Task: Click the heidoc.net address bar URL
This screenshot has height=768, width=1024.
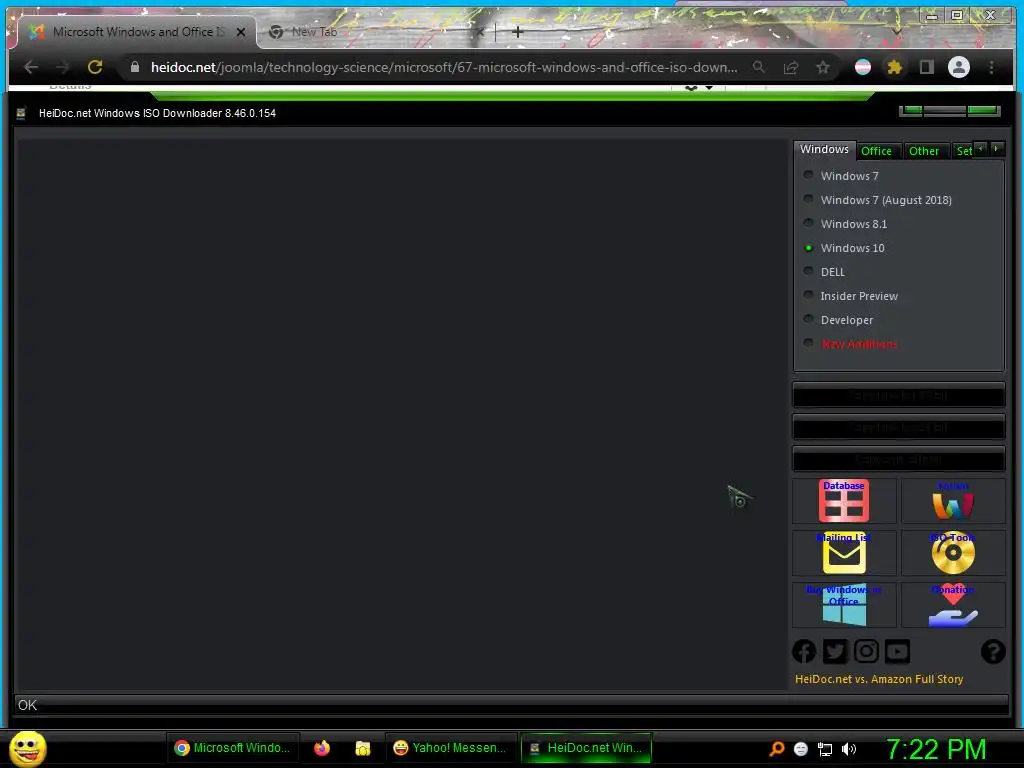Action: pos(444,67)
